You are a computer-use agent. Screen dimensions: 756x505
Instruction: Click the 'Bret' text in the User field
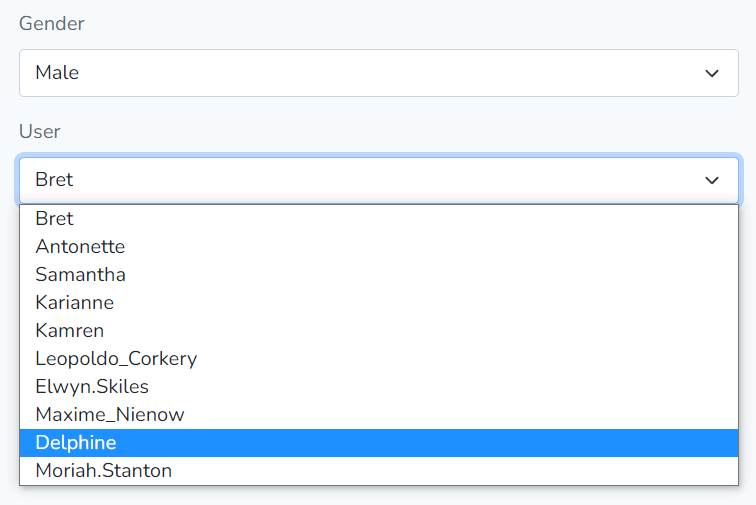[x=54, y=180]
